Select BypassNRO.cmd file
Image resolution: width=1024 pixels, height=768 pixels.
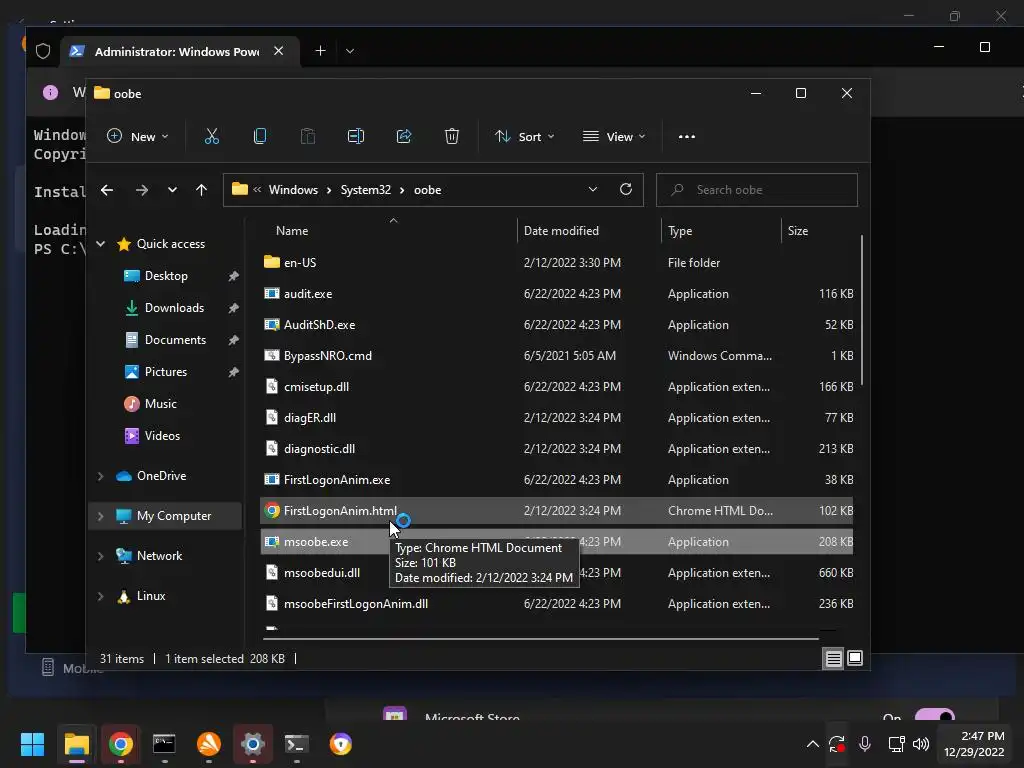point(556,356)
